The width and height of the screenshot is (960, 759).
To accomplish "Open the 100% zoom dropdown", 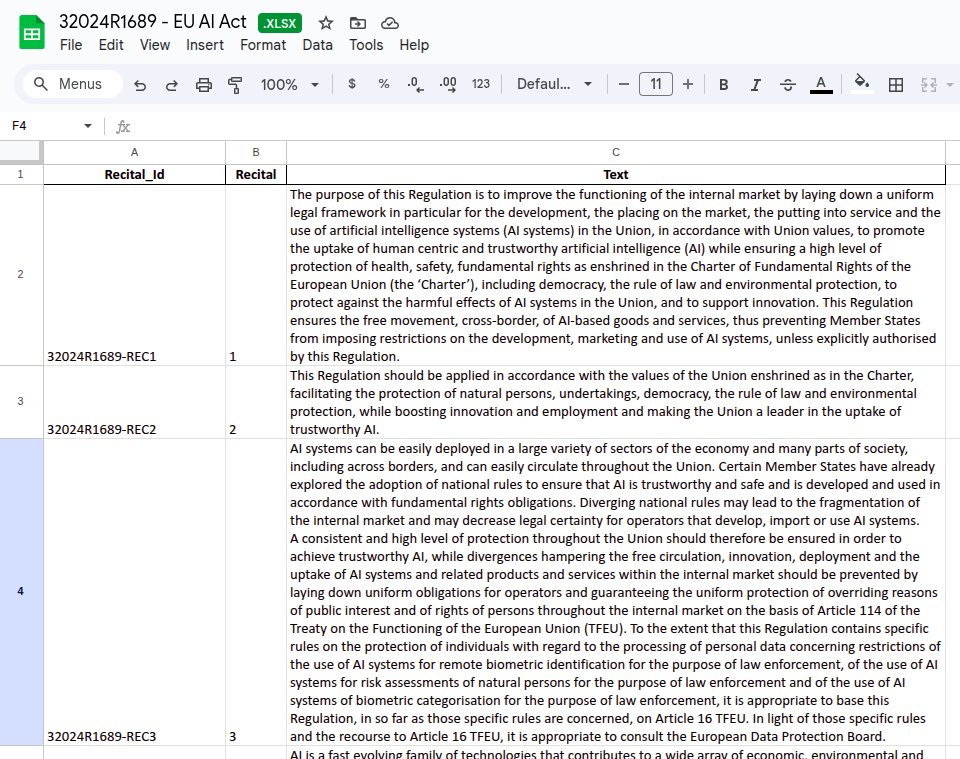I will pos(290,84).
